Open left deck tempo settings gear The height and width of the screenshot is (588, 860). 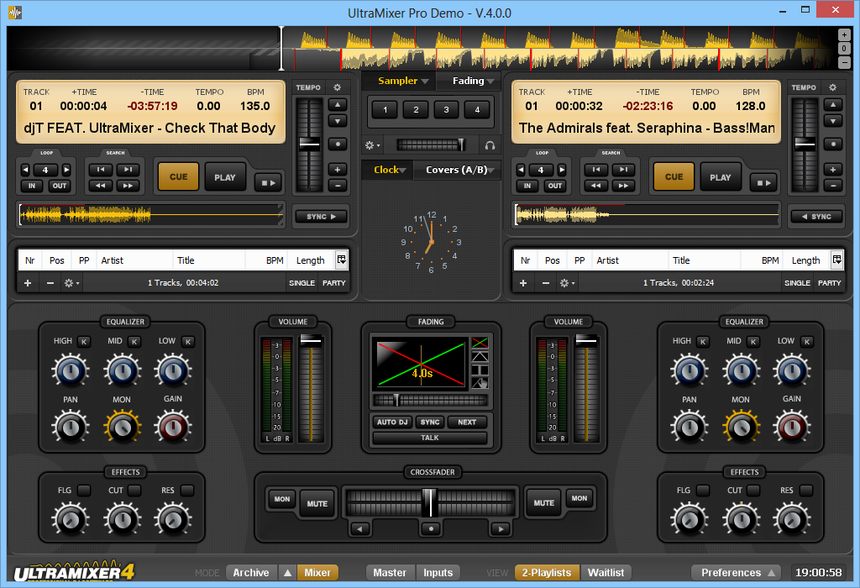tap(337, 87)
